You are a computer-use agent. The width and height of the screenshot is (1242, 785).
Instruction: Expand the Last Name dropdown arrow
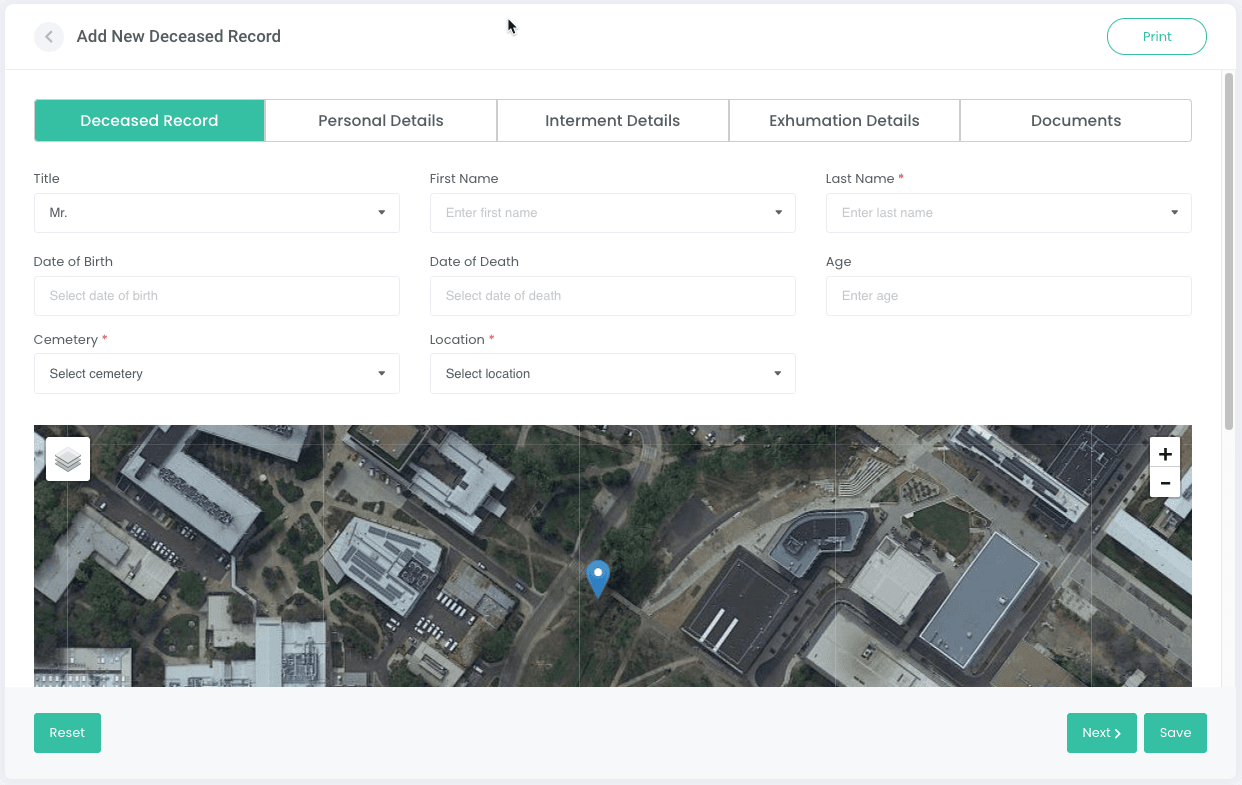pyautogui.click(x=1174, y=213)
